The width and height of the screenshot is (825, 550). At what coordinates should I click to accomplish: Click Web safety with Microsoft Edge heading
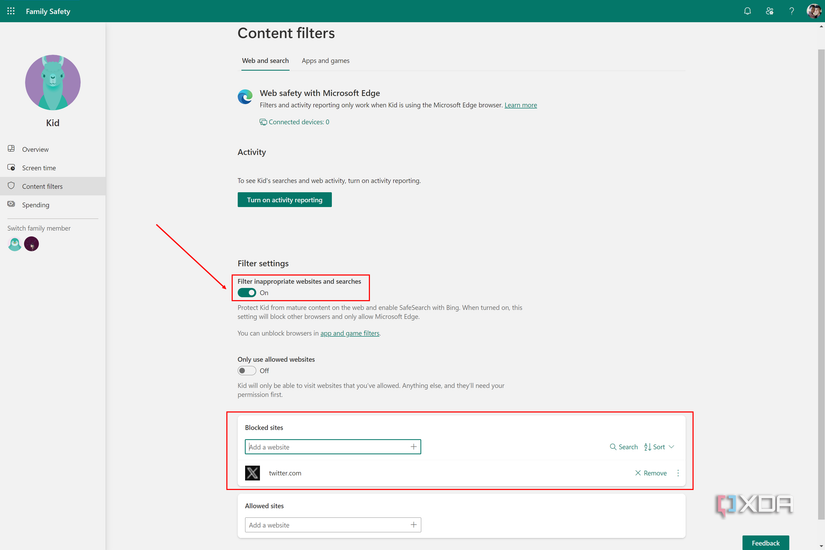(x=320, y=93)
